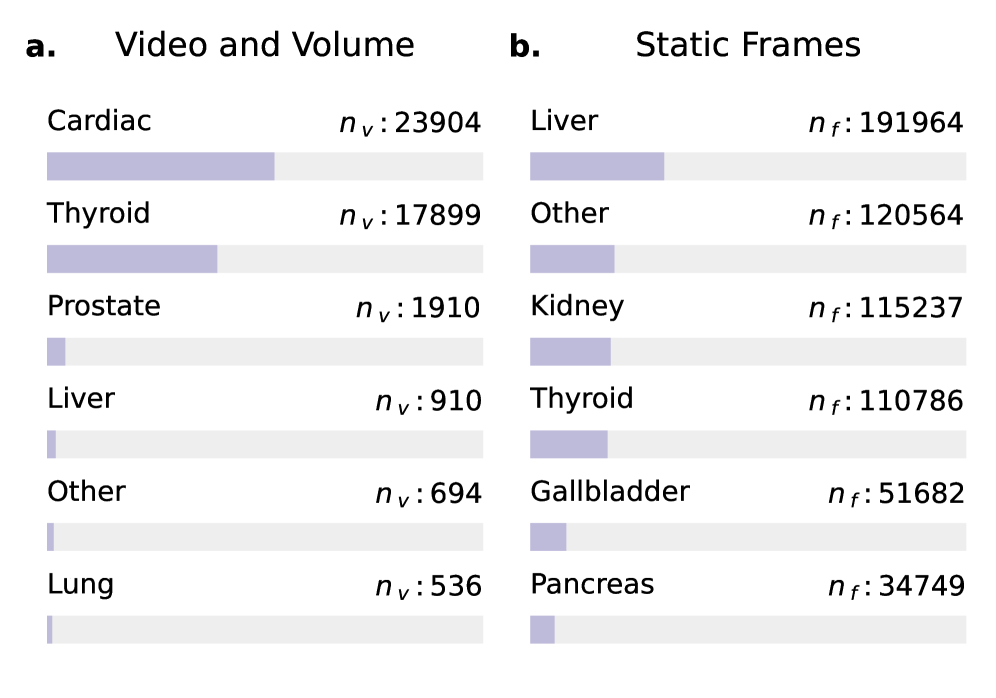Image resolution: width=996 pixels, height=698 pixels.
Task: Click the Pancreas label
Action: coord(592,584)
